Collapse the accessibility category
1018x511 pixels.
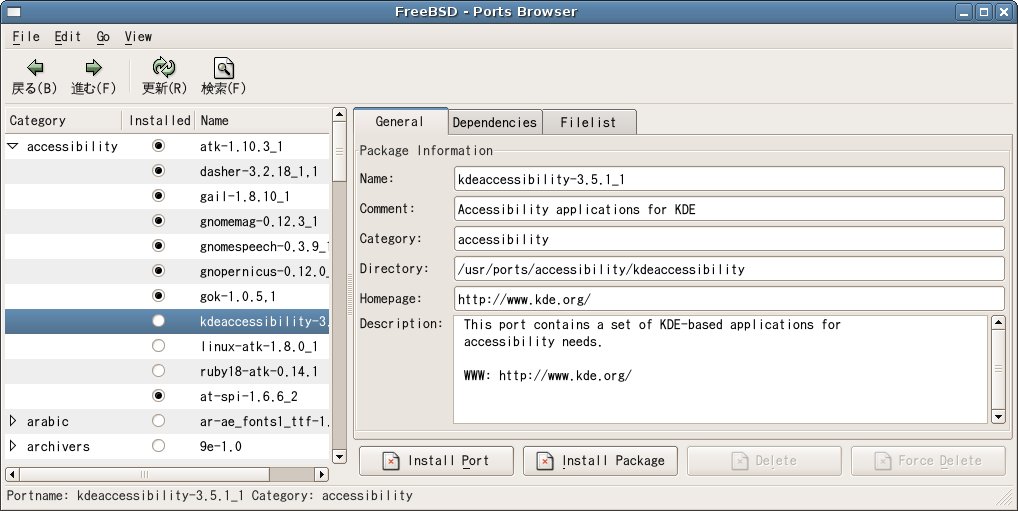point(12,146)
